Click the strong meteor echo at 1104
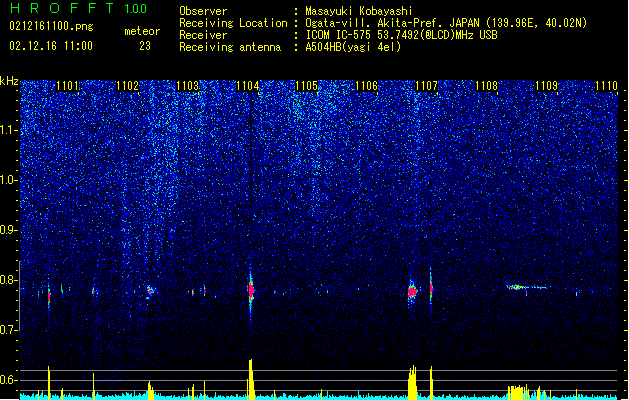 pyautogui.click(x=251, y=290)
